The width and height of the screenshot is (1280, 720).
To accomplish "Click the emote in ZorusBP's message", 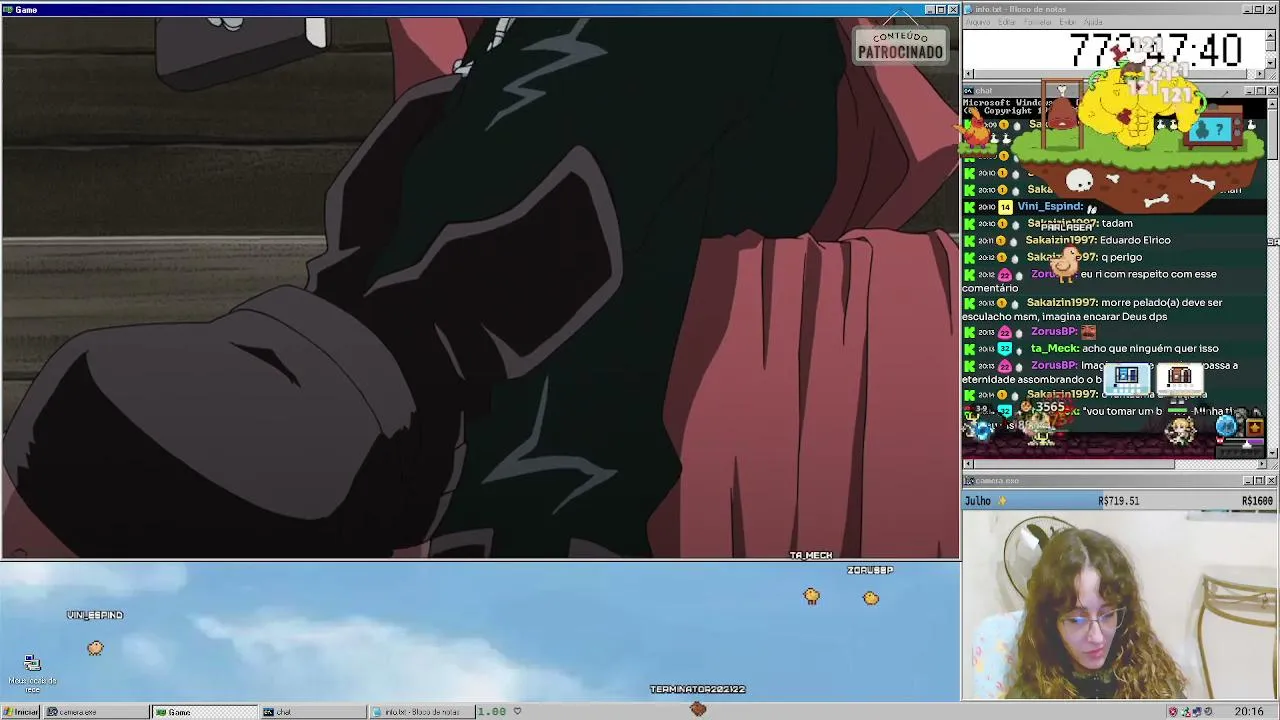I will (x=1089, y=332).
